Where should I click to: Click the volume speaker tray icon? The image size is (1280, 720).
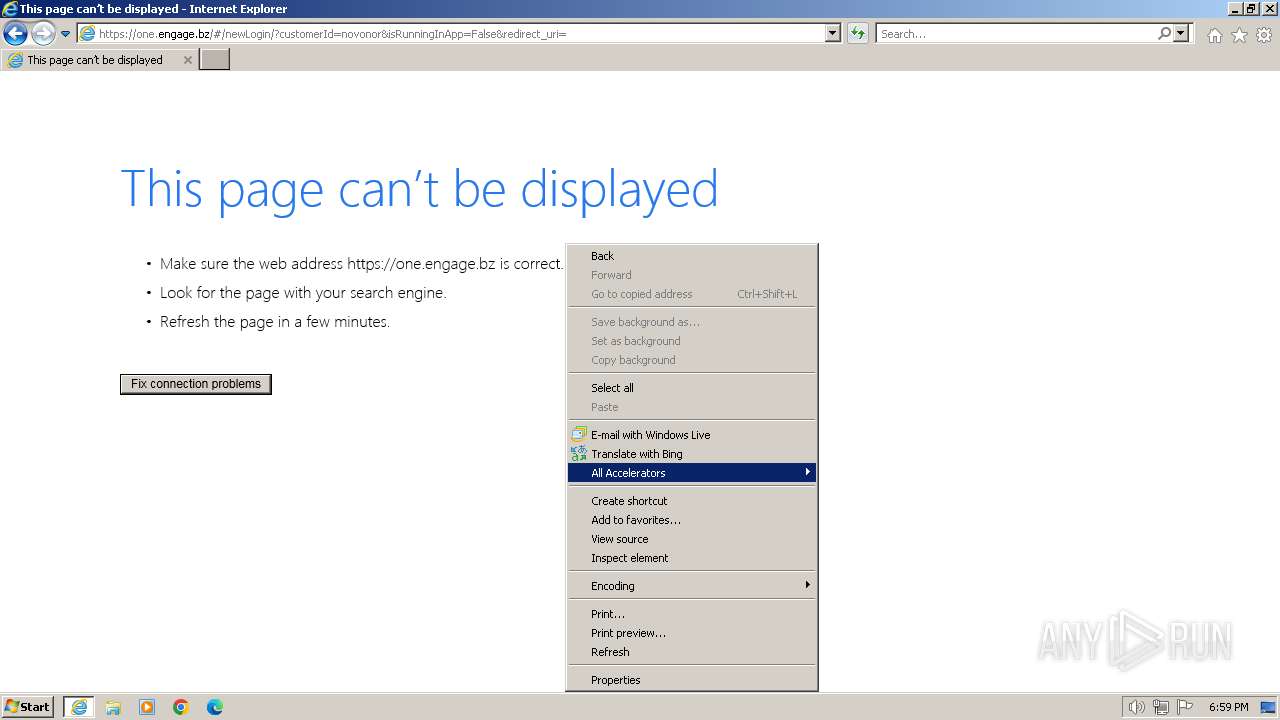pos(1136,707)
